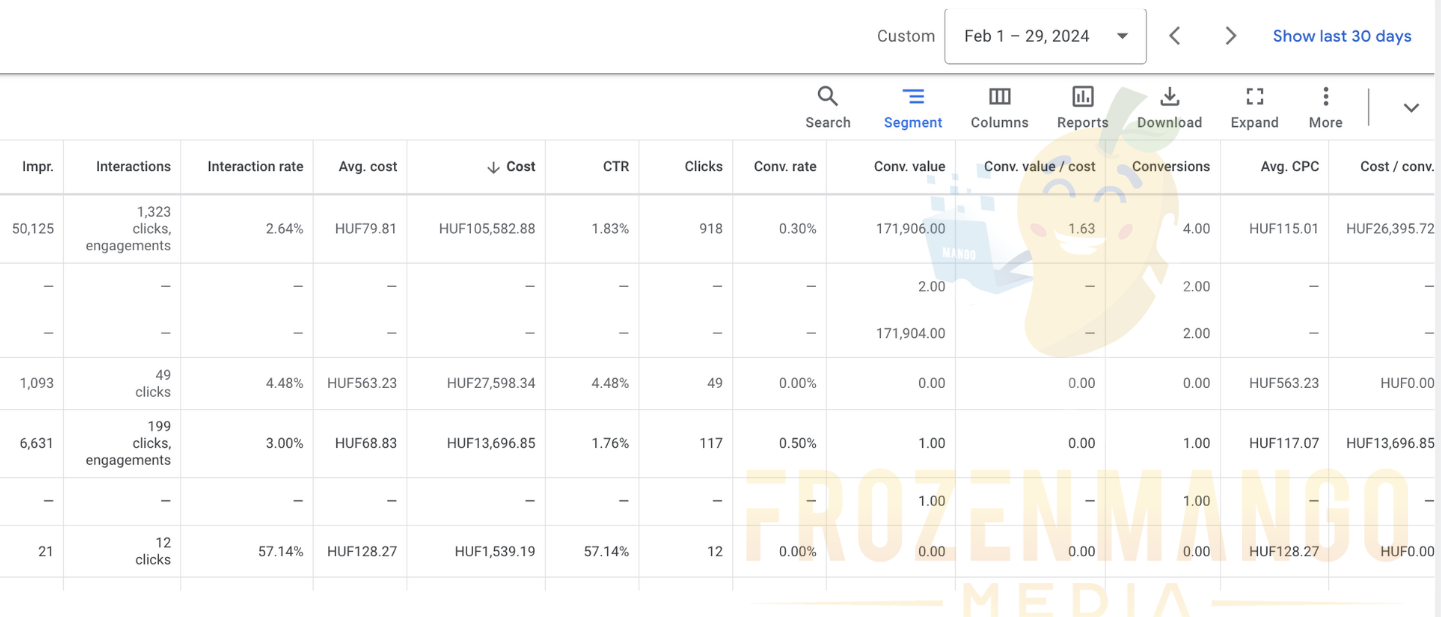Go to the previous date period
This screenshot has width=1441, height=617.
click(x=1175, y=36)
